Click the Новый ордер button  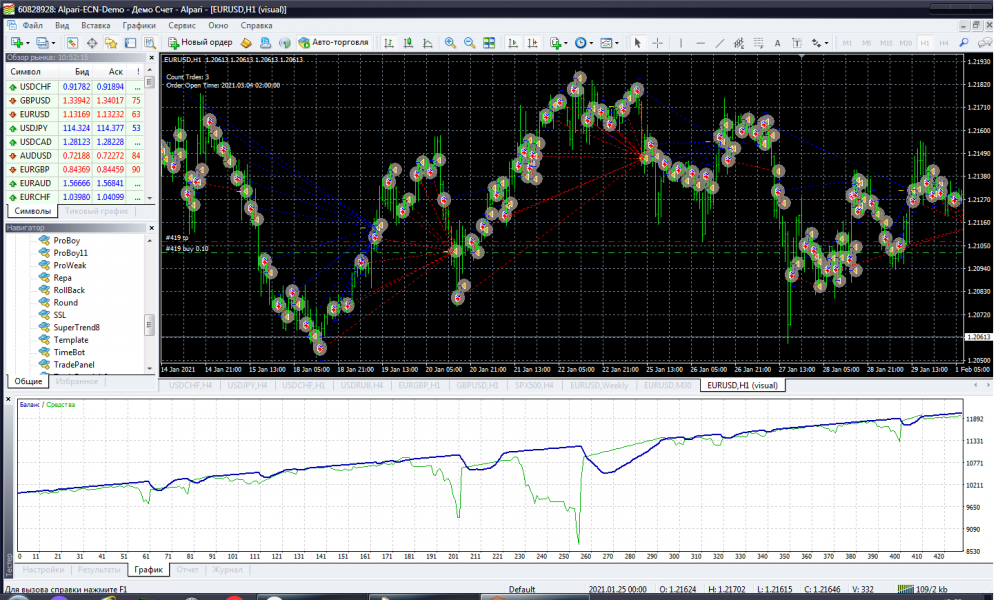200,43
